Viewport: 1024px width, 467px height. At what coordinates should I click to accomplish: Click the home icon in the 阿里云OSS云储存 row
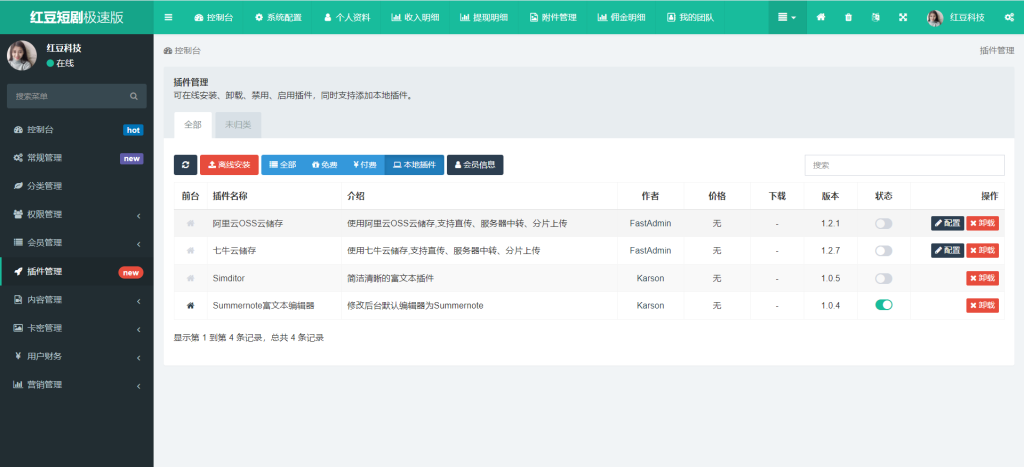[191, 223]
